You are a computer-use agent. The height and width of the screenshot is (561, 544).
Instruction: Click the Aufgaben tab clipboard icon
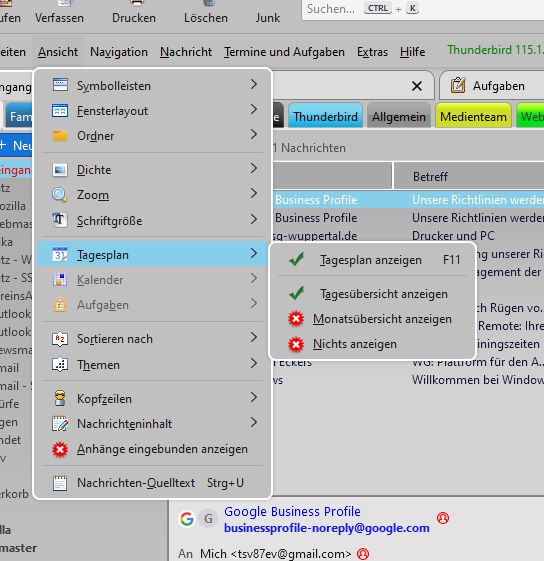tap(458, 86)
